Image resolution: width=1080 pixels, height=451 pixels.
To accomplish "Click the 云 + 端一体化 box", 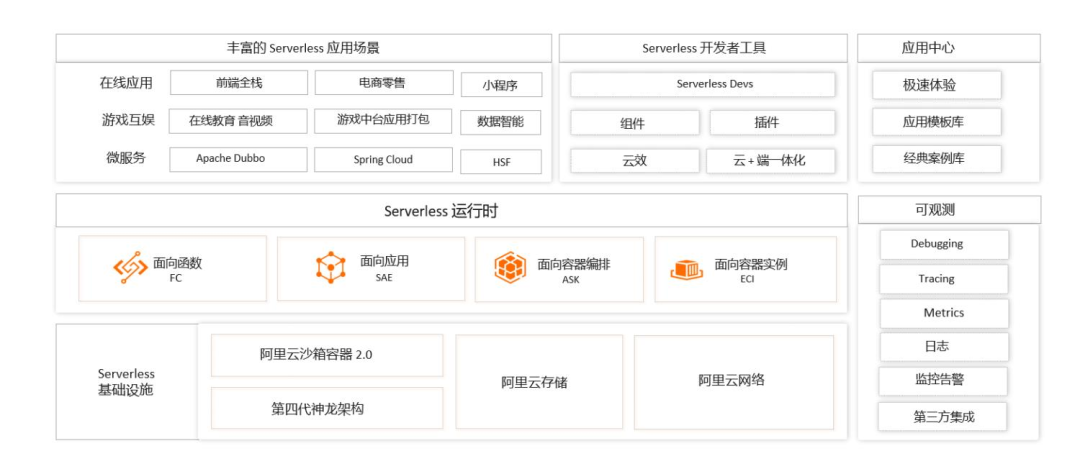I will point(771,161).
